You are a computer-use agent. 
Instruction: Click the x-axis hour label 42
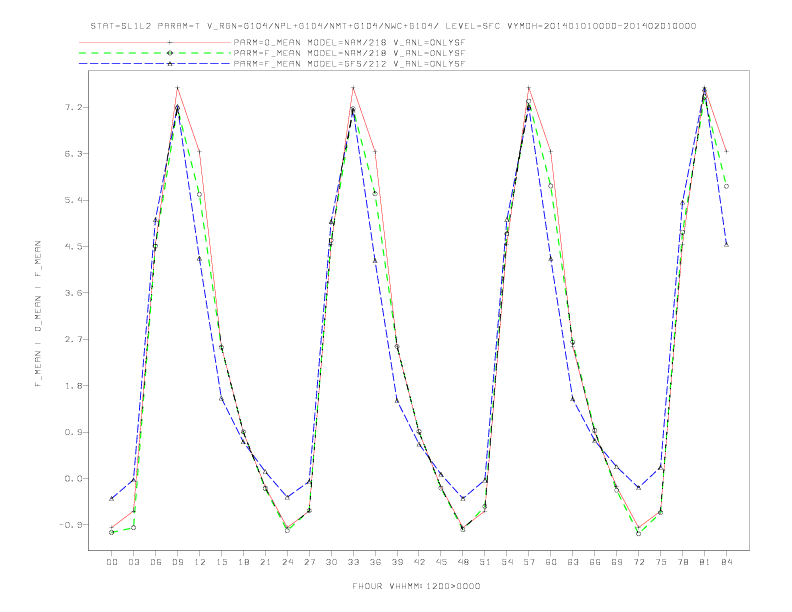tap(419, 562)
